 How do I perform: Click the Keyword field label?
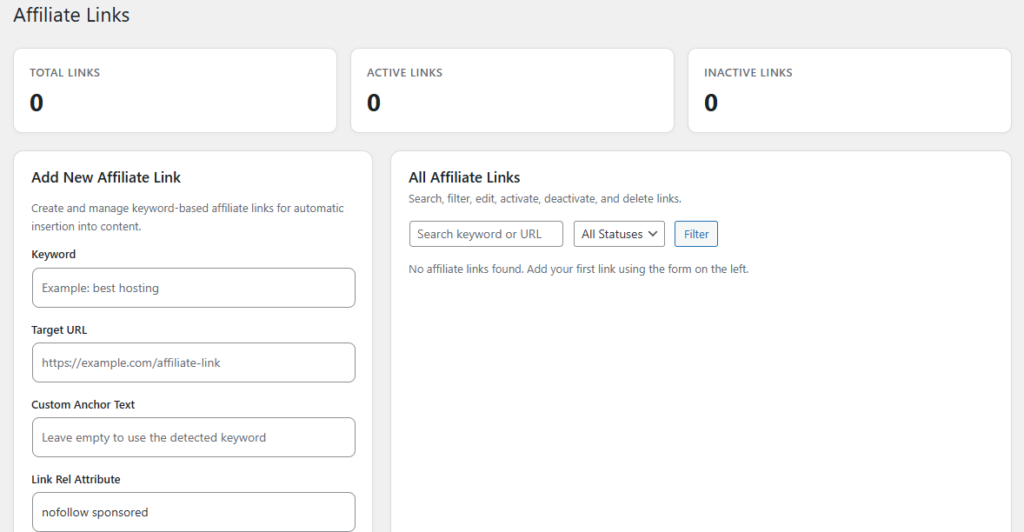[x=54, y=255]
